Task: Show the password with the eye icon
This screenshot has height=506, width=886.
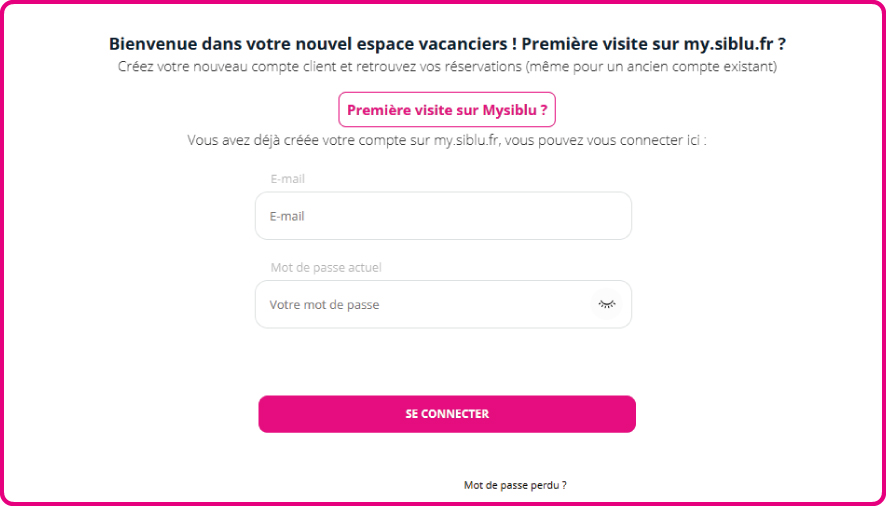Action: [x=606, y=303]
